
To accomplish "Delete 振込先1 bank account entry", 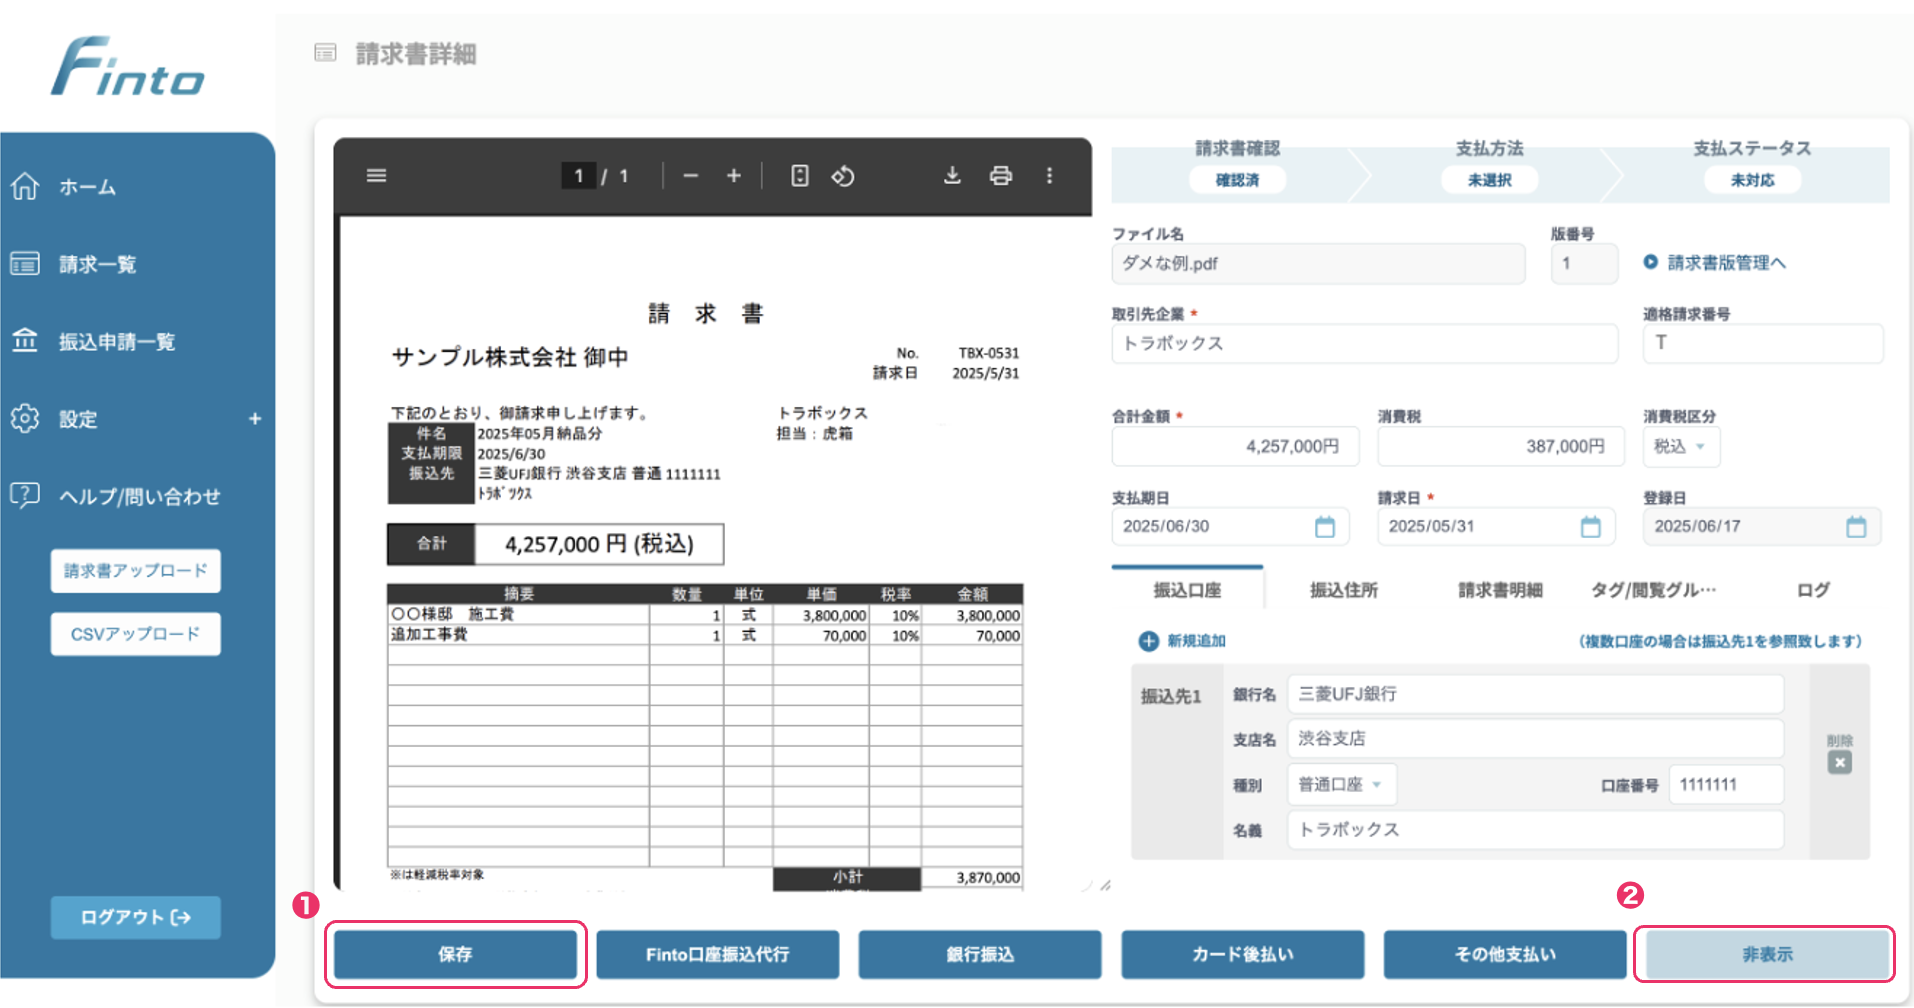I will click(x=1839, y=762).
